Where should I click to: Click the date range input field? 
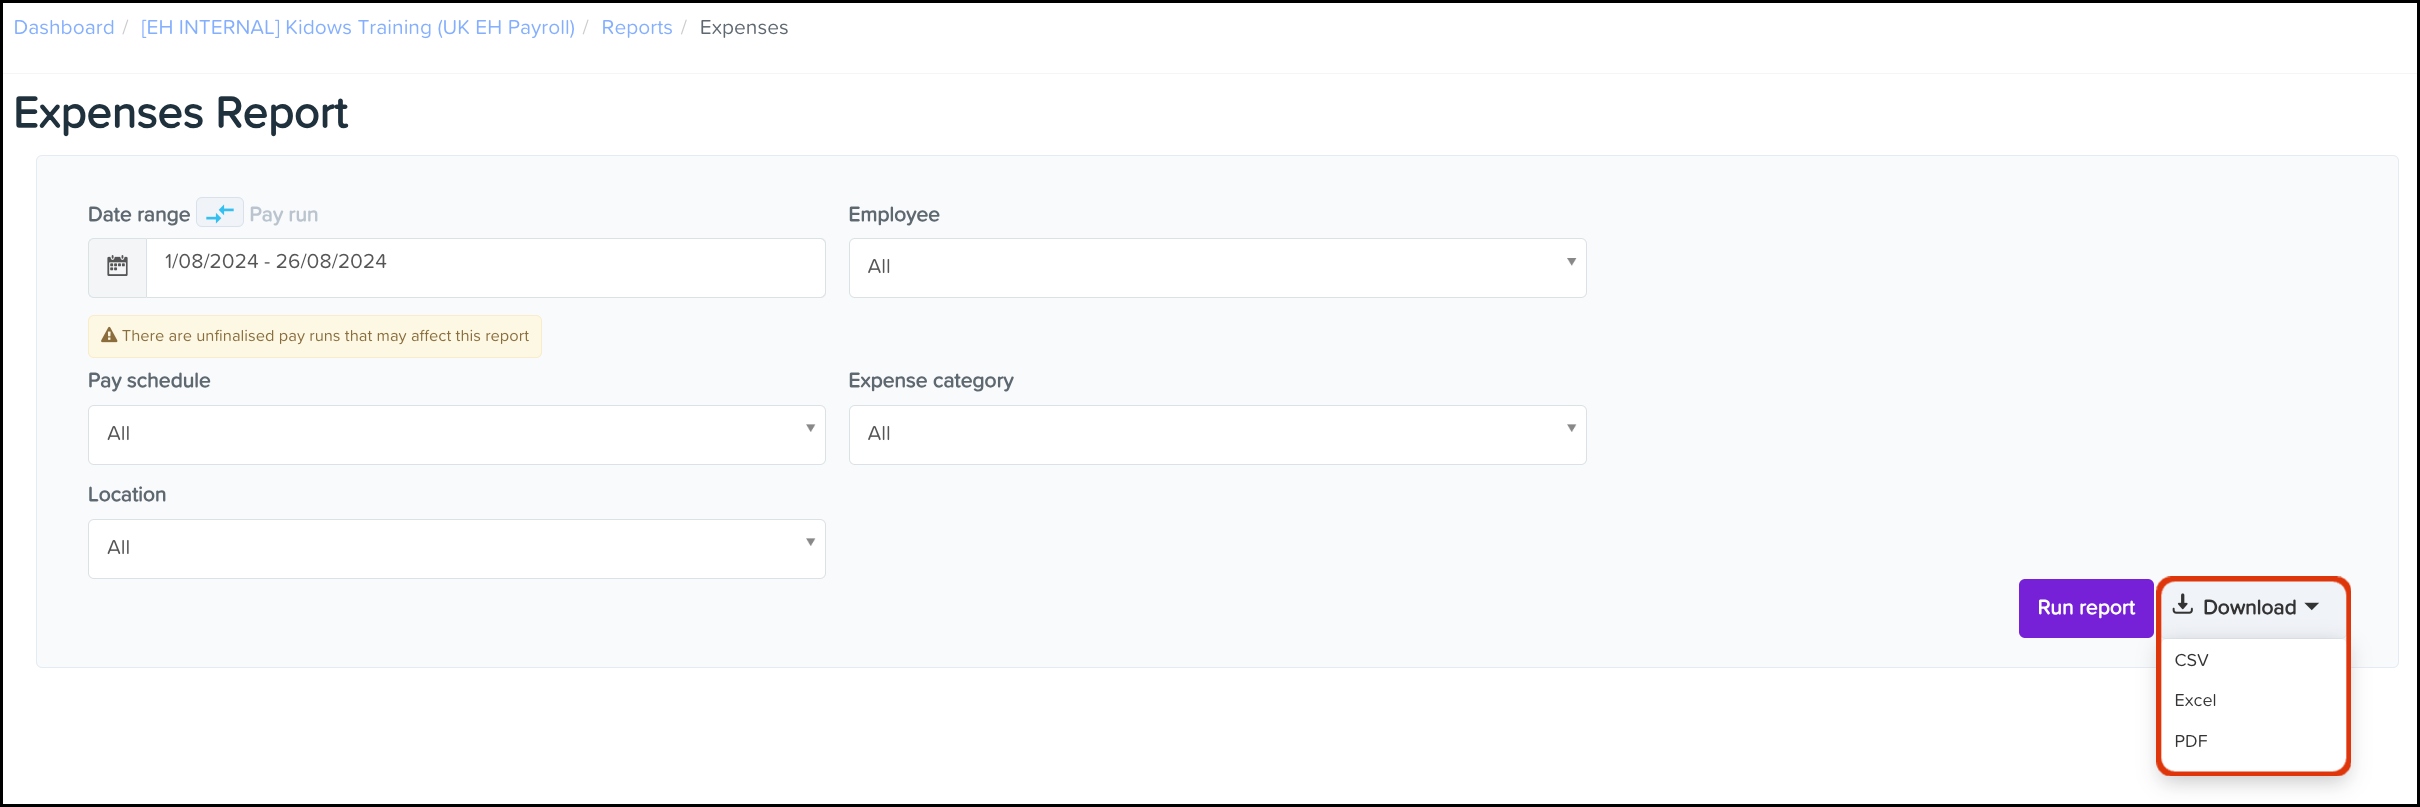[486, 267]
